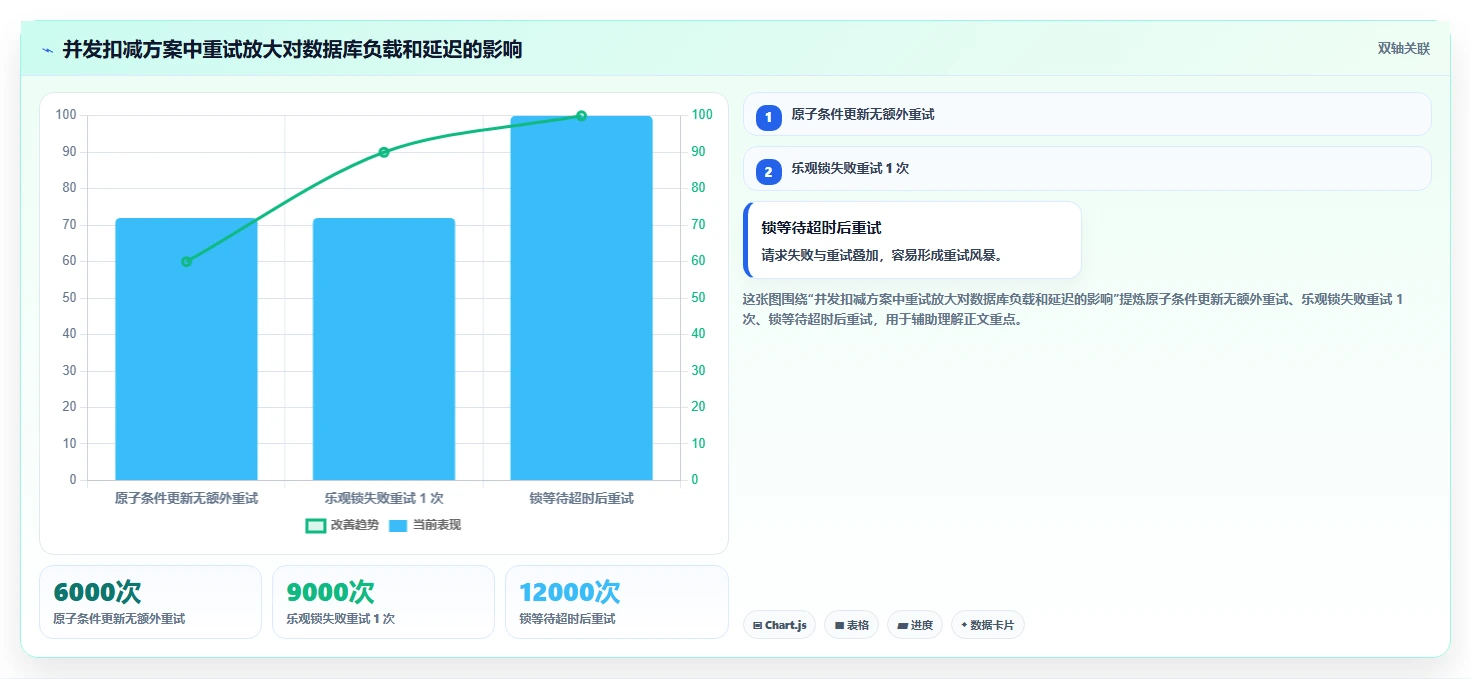Click the bar for 原子条件更新无额外重试
Screen dimensions: 1471x679
tap(186, 349)
